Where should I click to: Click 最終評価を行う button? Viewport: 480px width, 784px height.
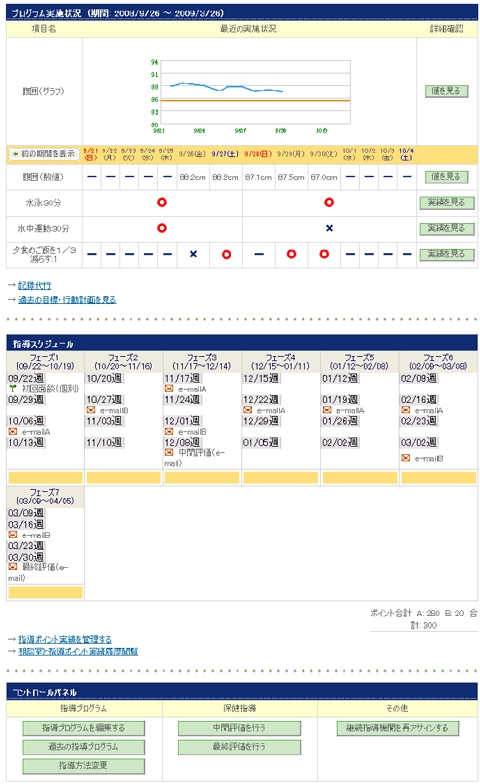[240, 747]
